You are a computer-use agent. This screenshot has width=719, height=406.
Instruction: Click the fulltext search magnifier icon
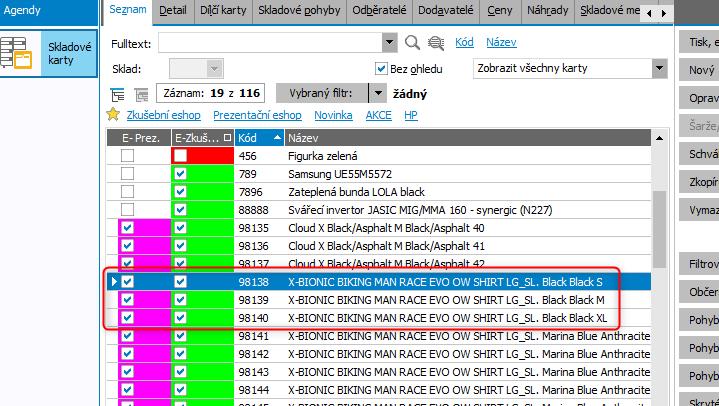point(412,43)
